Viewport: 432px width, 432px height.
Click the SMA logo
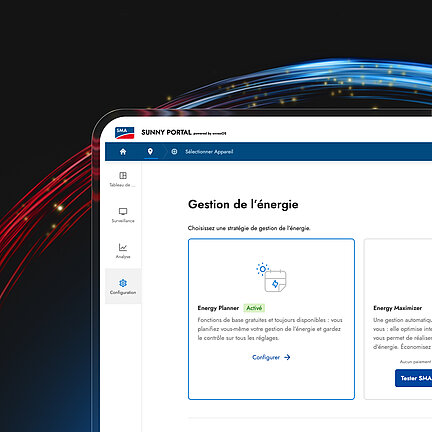click(124, 133)
